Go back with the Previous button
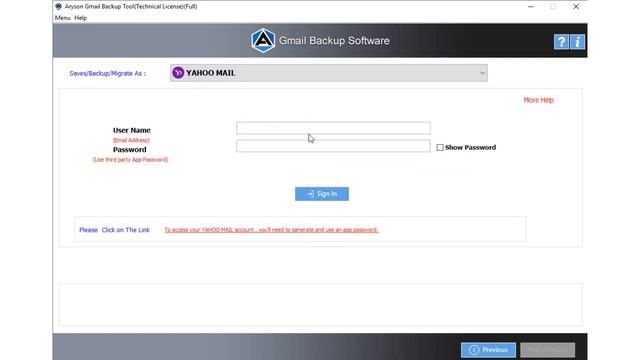 (488, 350)
